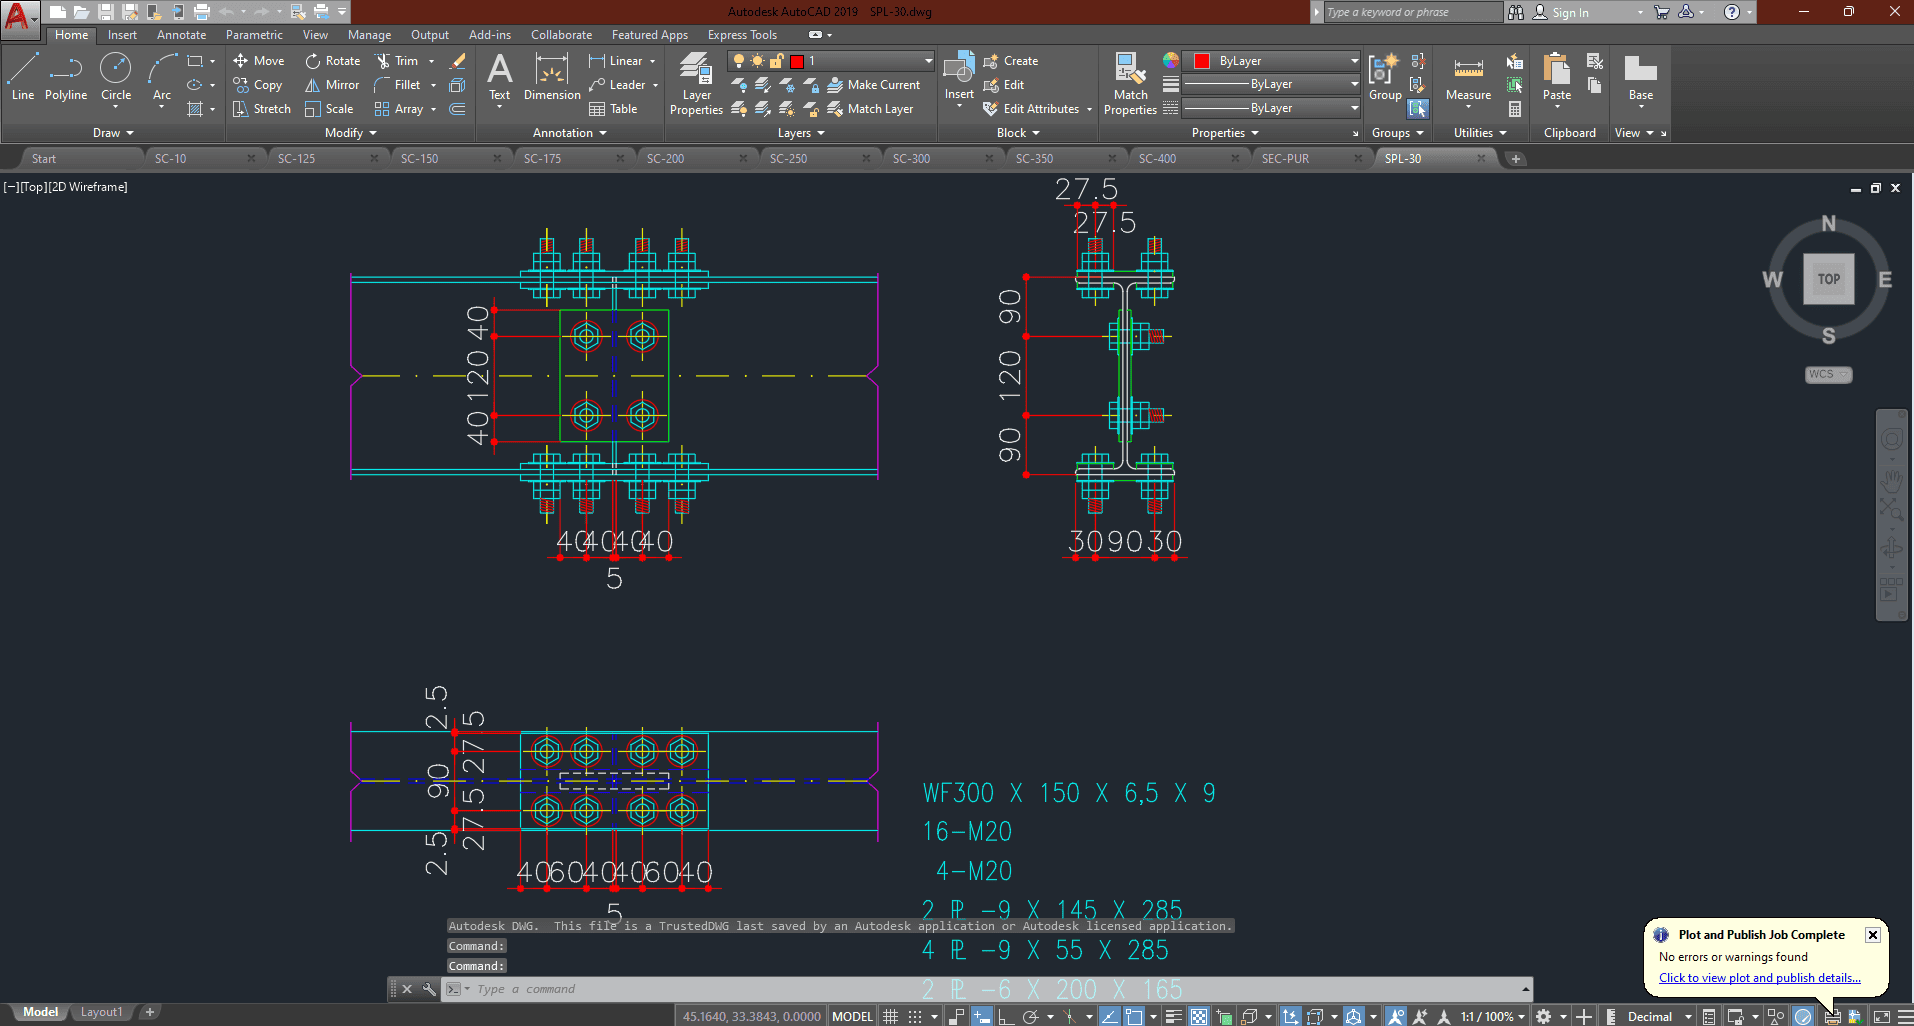The height and width of the screenshot is (1026, 1914).
Task: Toggle group selection on/off button
Action: click(1418, 109)
